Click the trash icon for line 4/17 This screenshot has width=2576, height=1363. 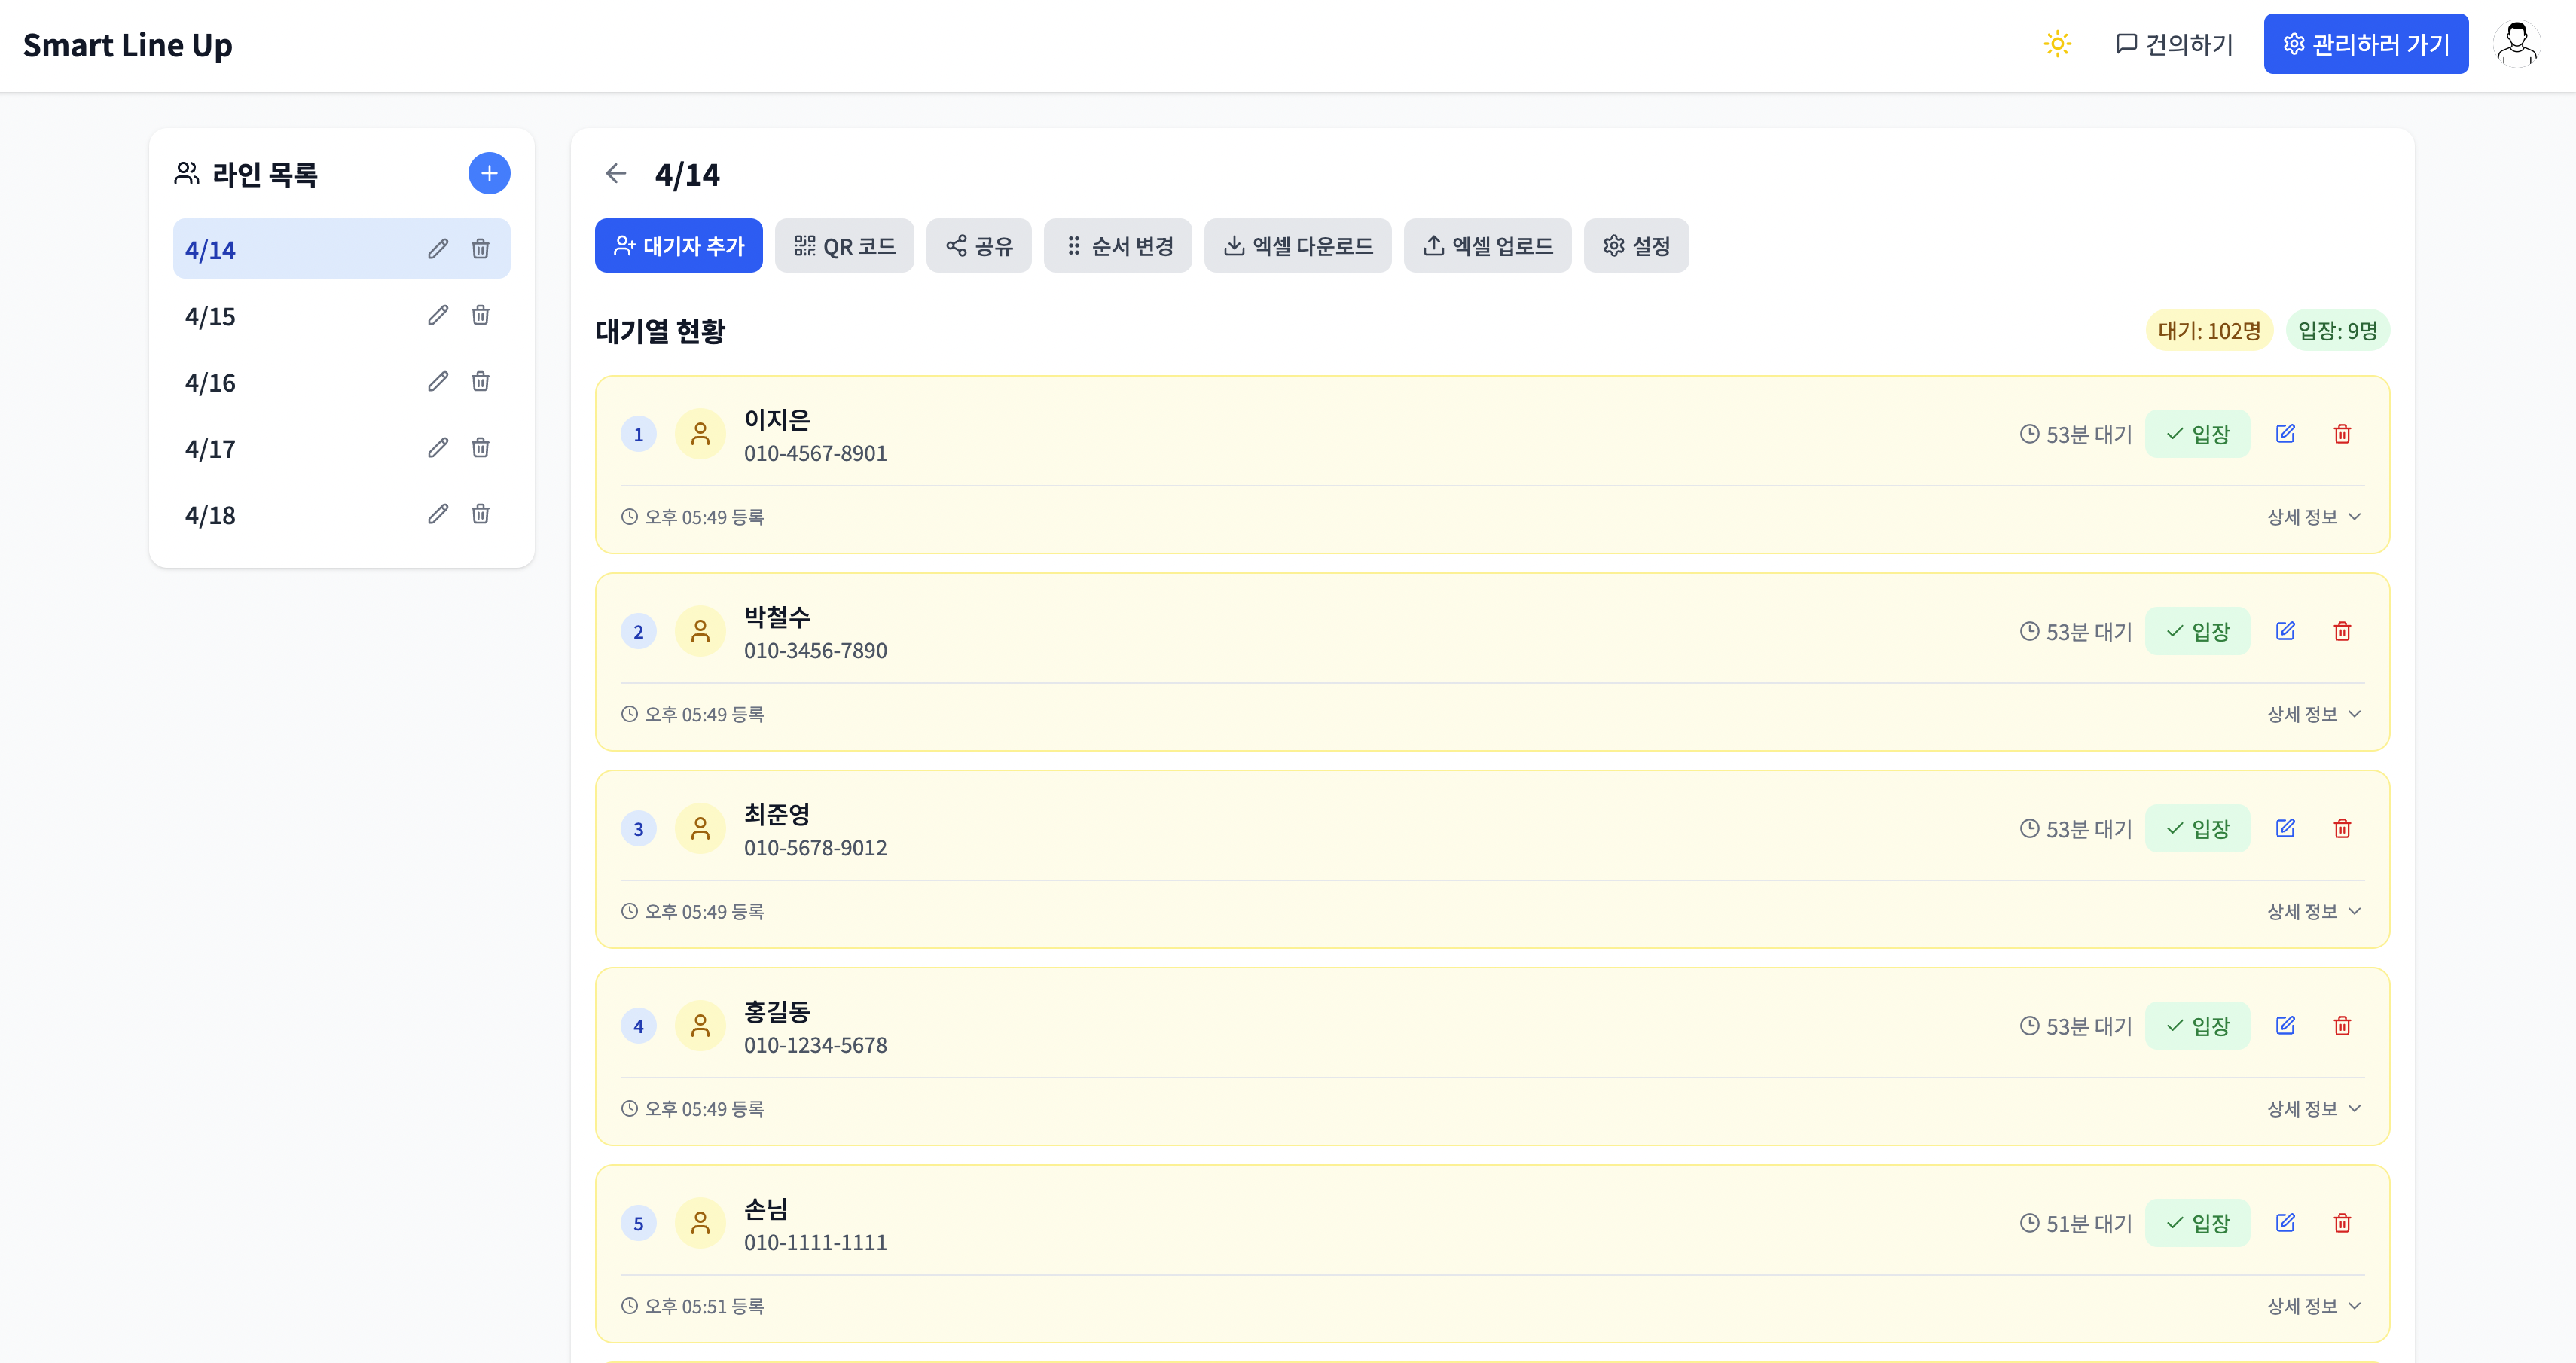tap(480, 447)
